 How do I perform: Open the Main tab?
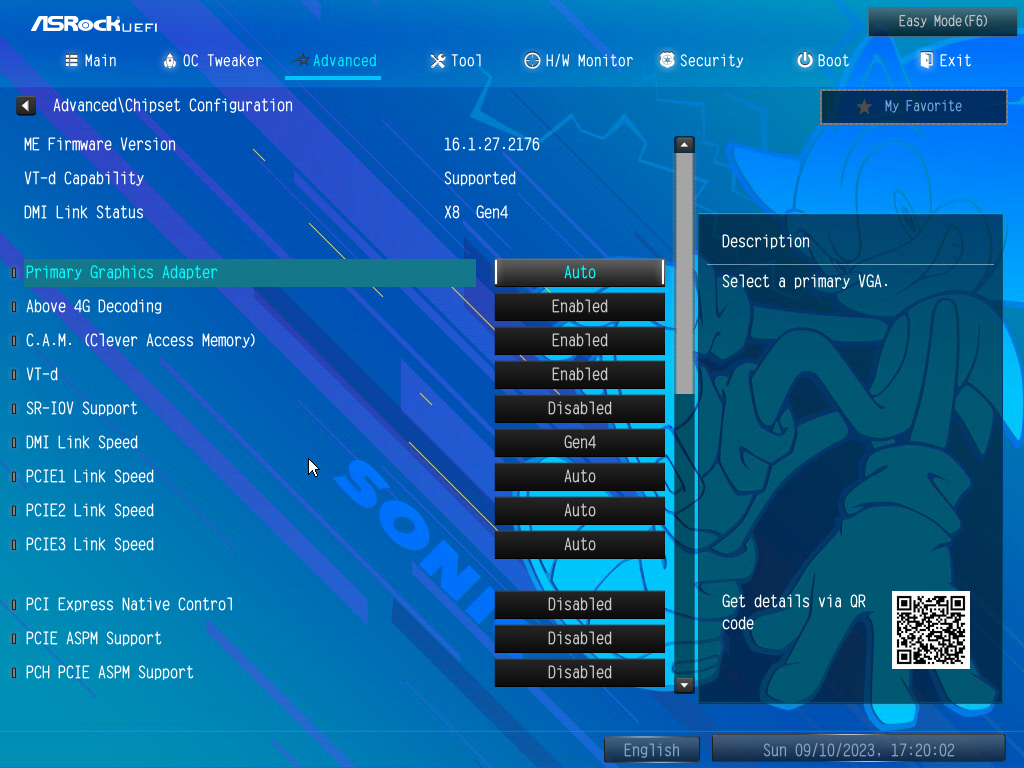91,61
